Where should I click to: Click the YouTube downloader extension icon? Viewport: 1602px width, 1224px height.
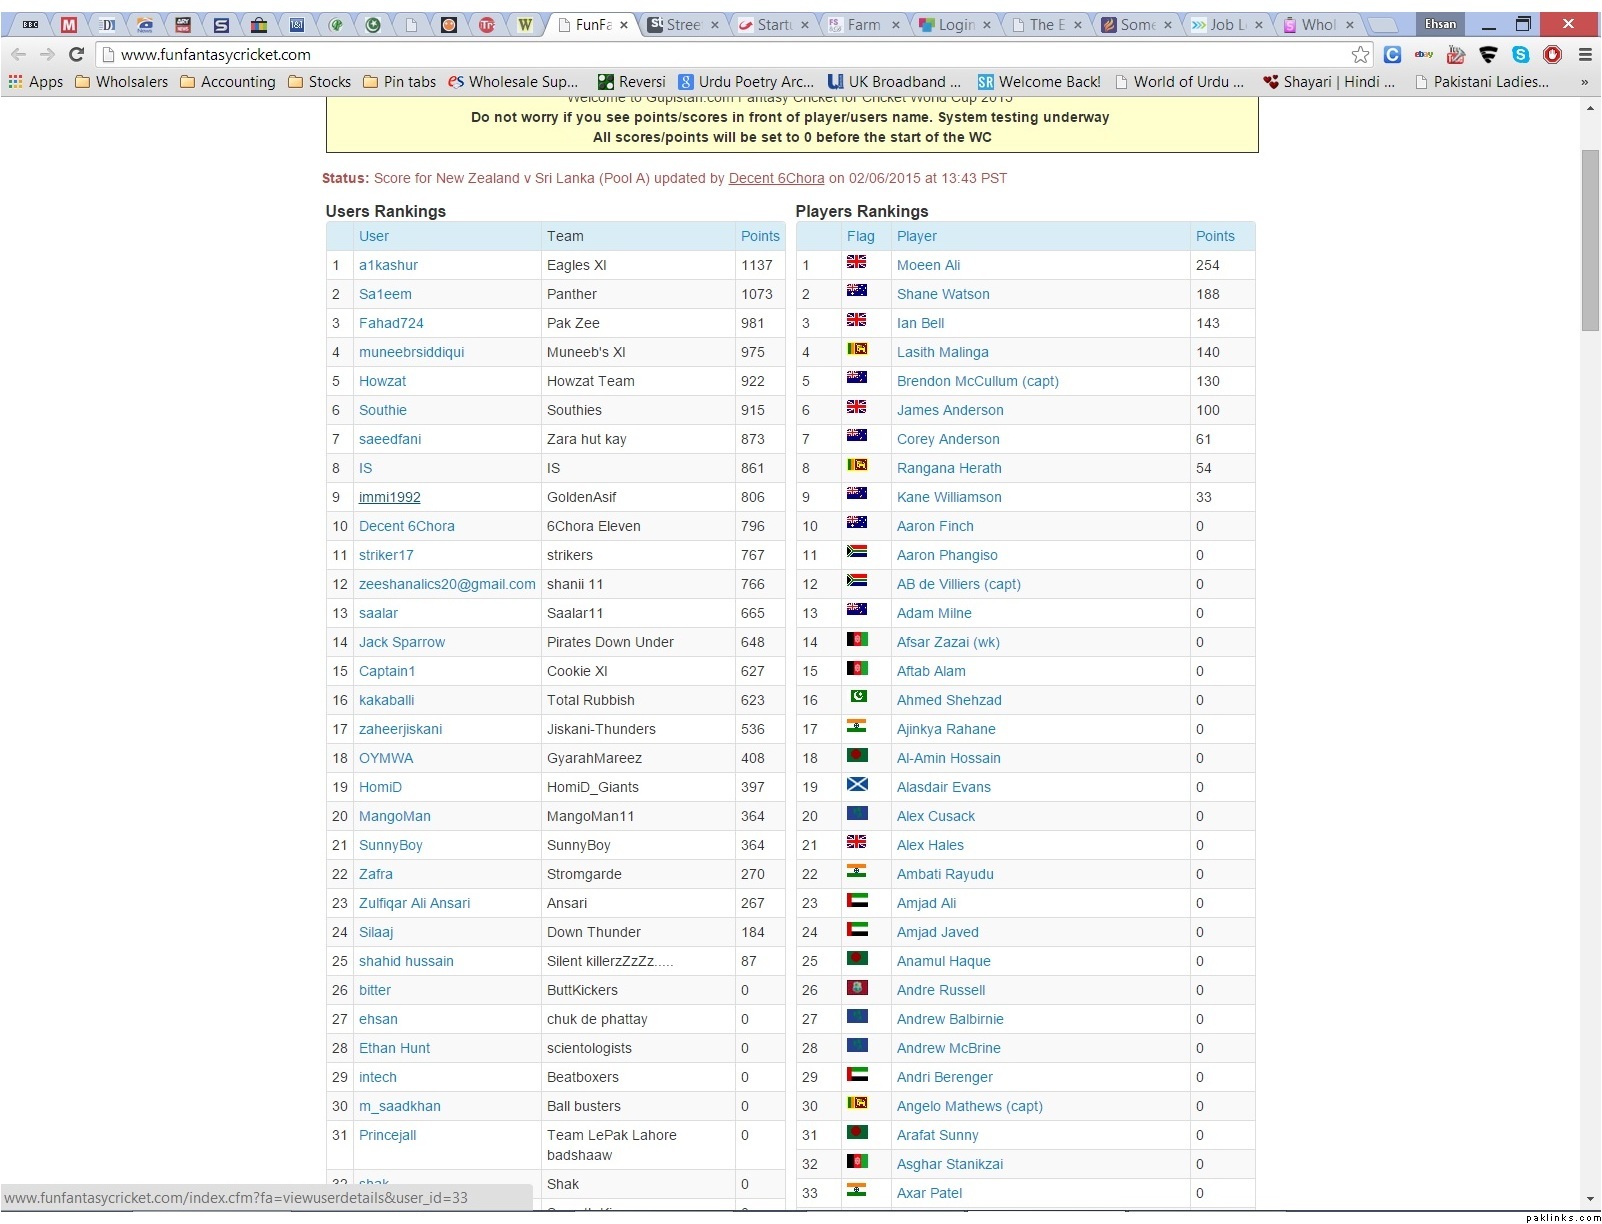point(1456,54)
